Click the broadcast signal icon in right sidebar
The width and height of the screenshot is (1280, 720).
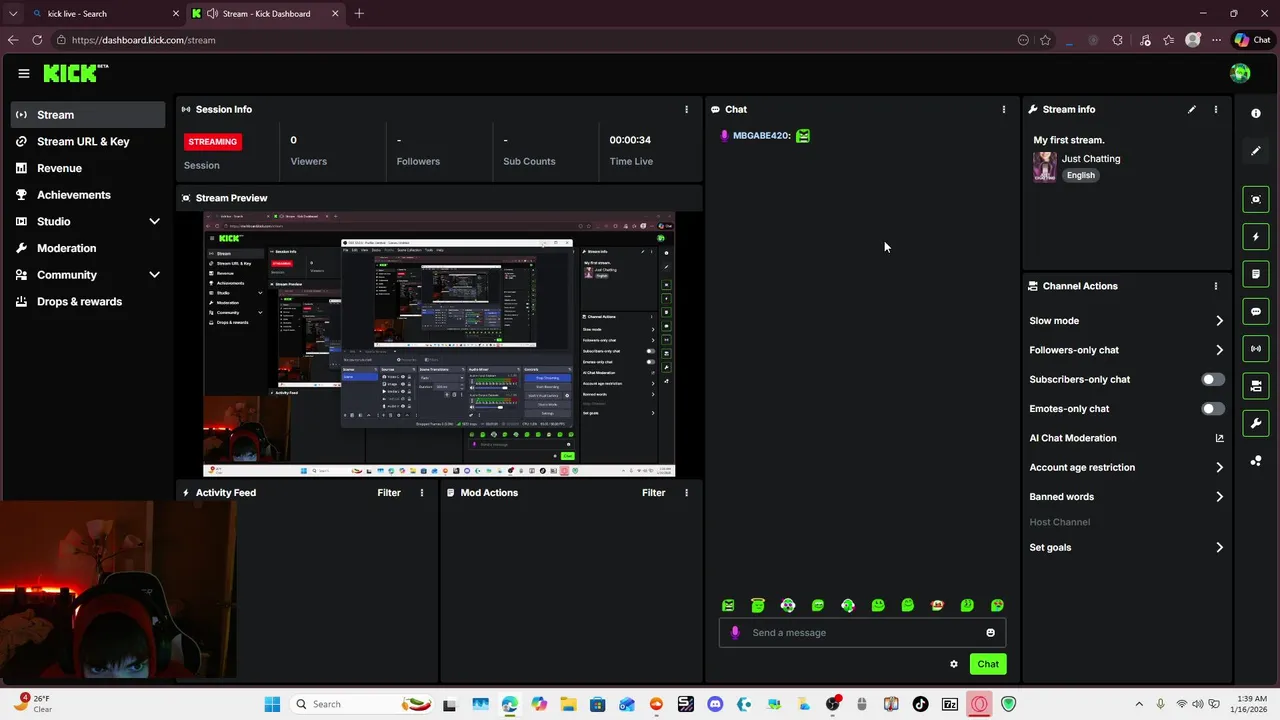coord(1256,348)
